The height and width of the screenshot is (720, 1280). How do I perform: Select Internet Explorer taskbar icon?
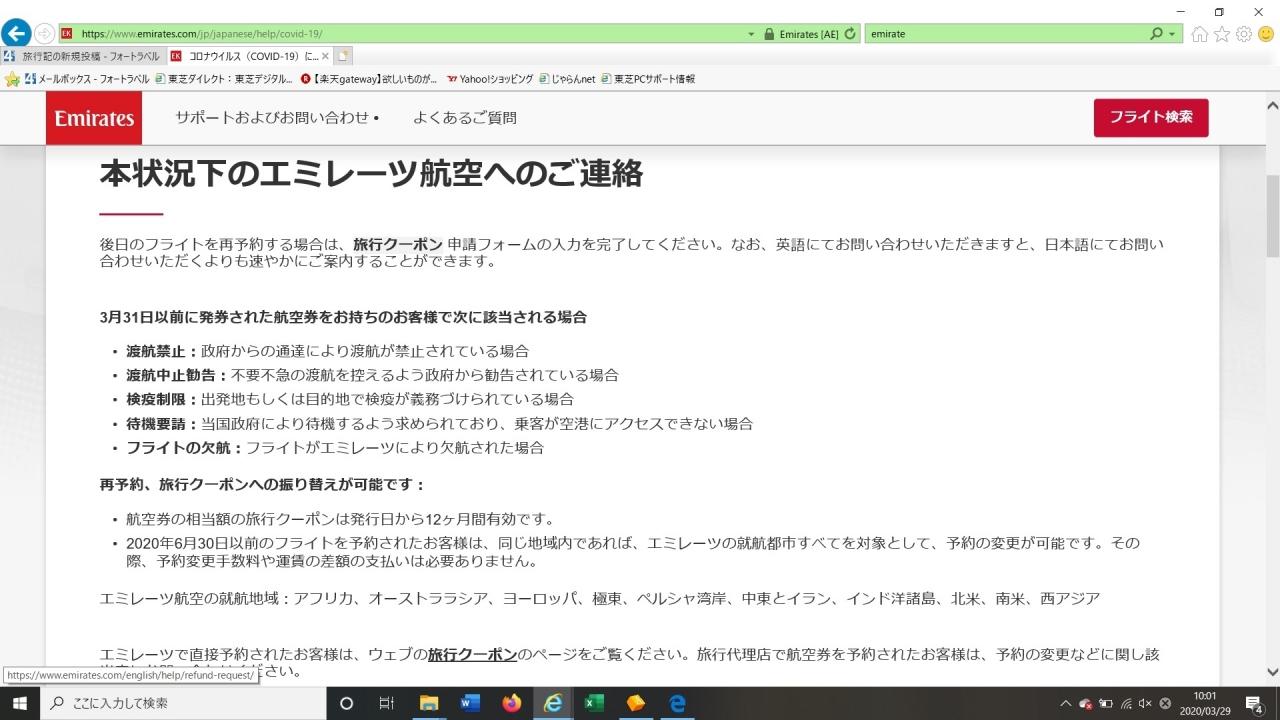553,703
